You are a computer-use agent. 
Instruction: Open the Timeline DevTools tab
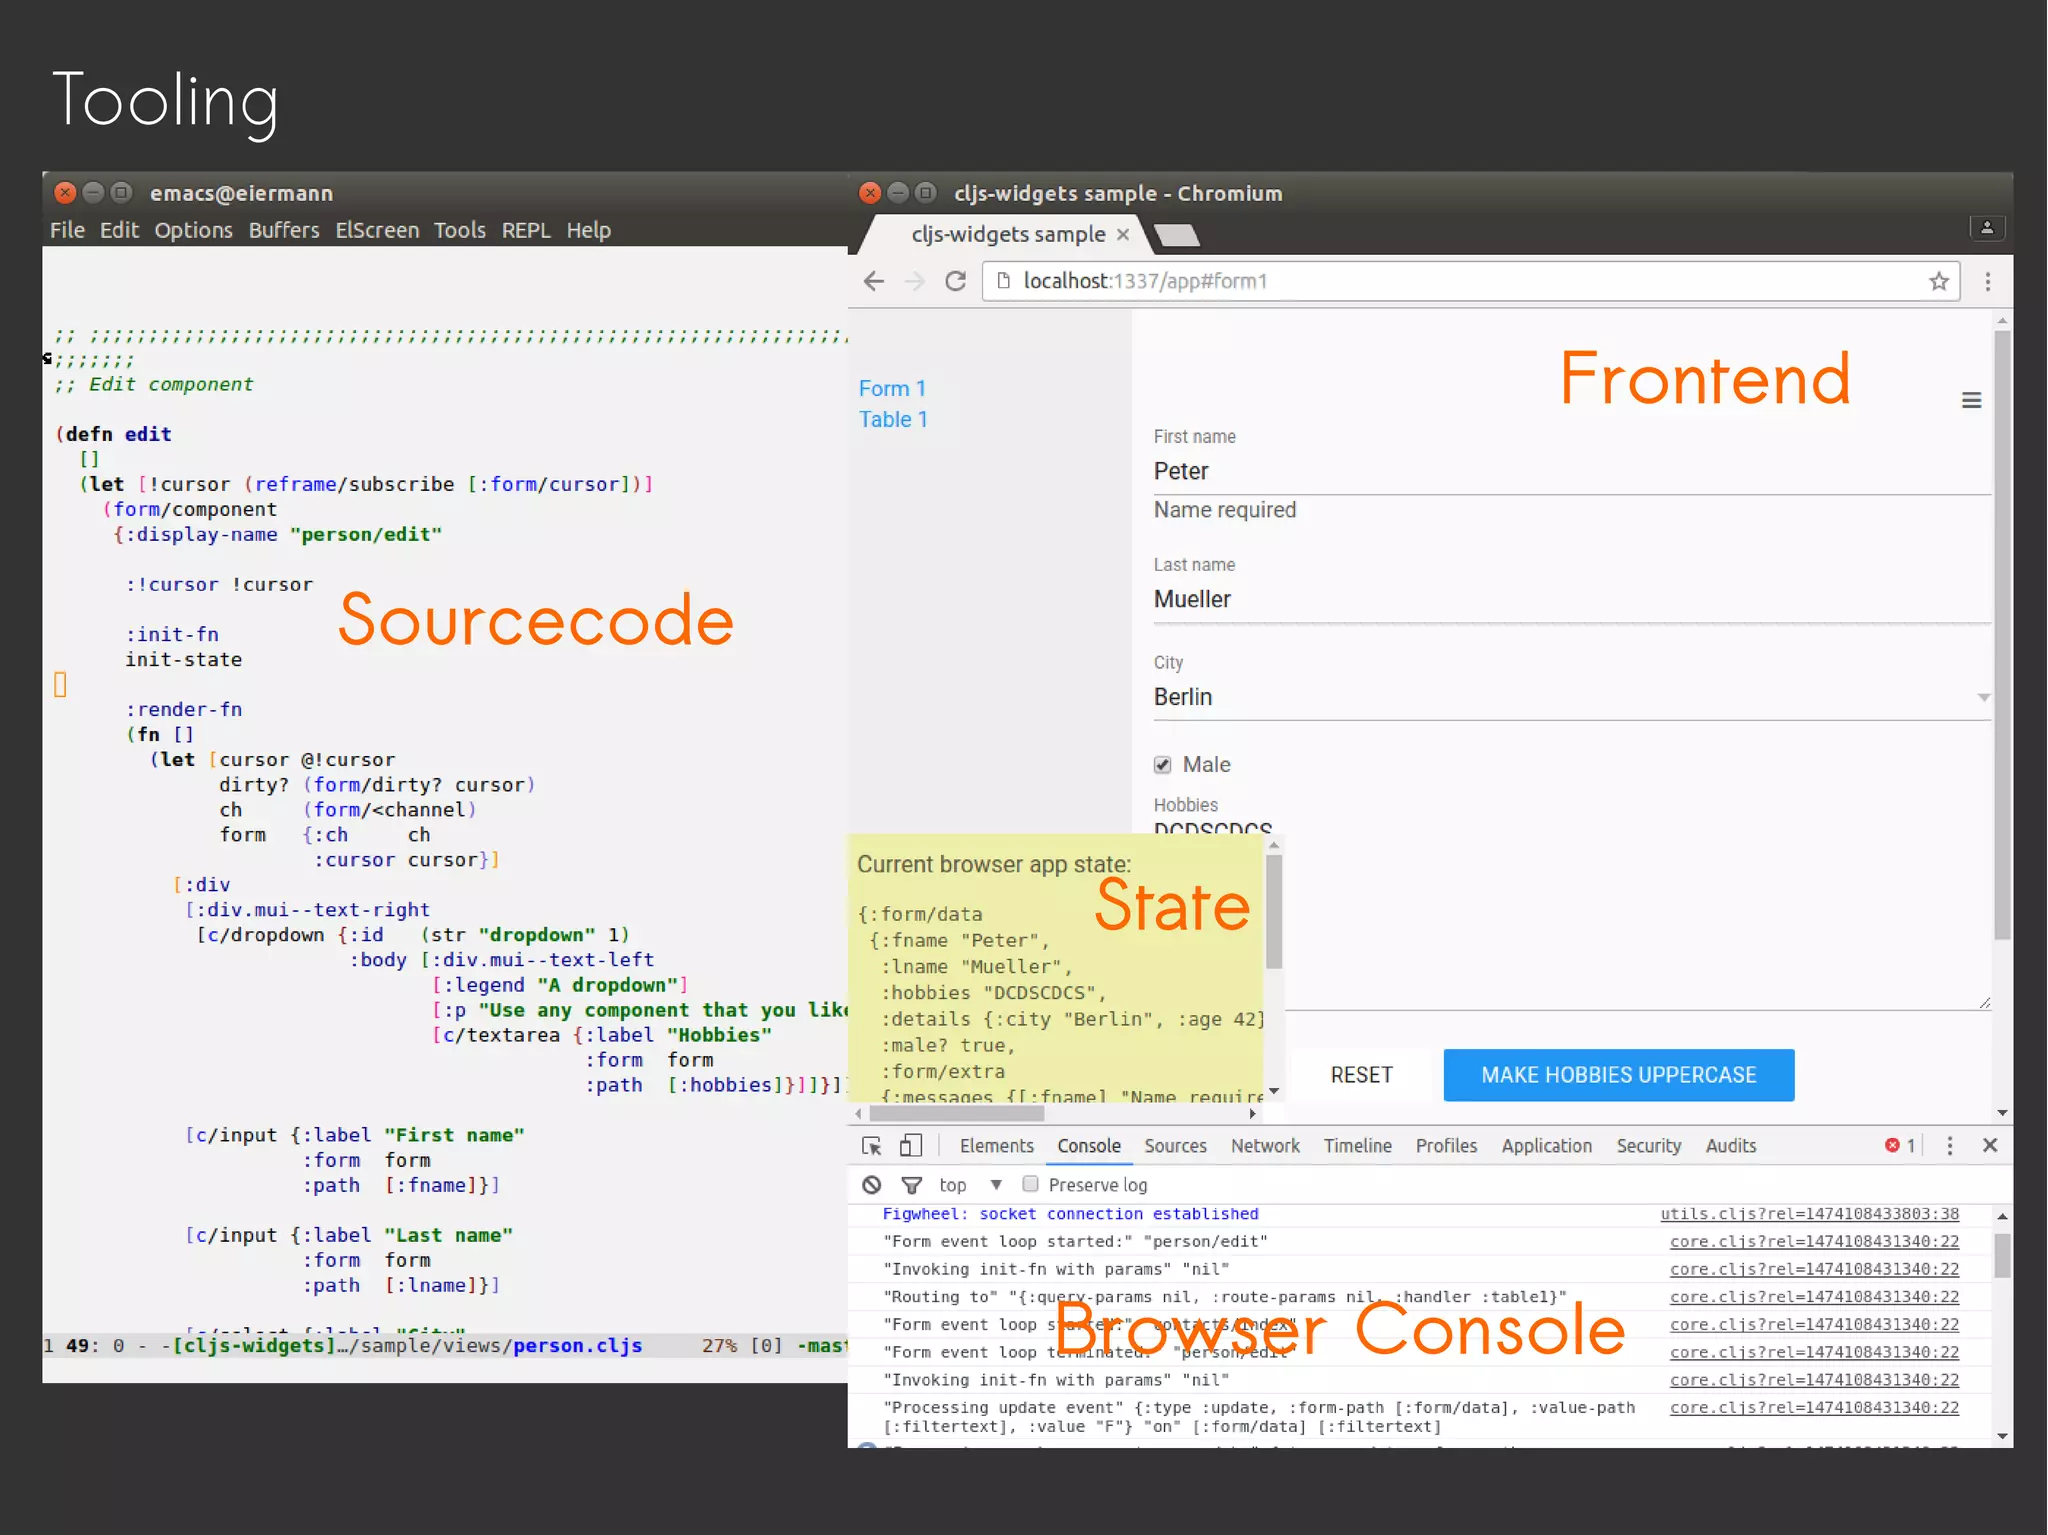click(1357, 1146)
